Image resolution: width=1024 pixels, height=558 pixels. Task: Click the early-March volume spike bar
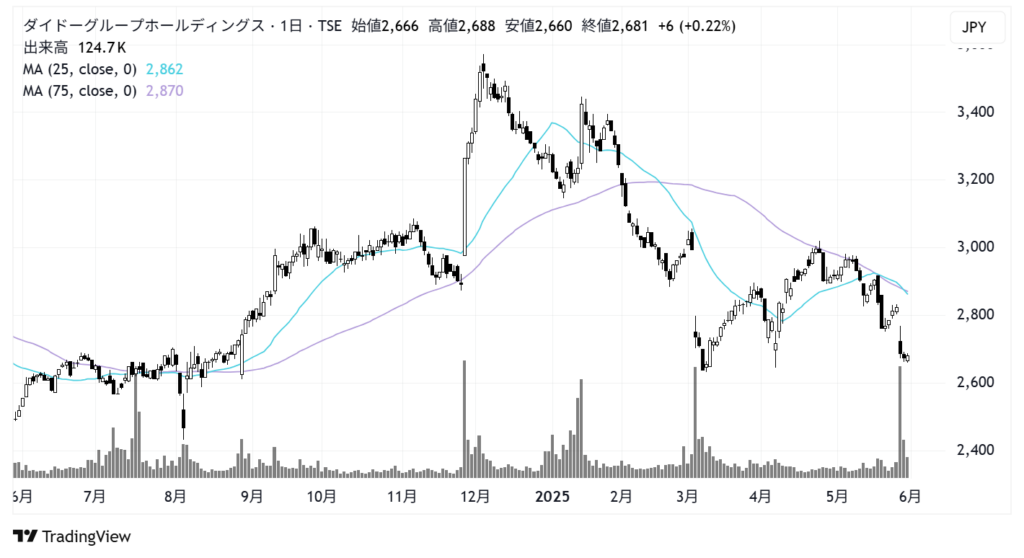coord(695,422)
